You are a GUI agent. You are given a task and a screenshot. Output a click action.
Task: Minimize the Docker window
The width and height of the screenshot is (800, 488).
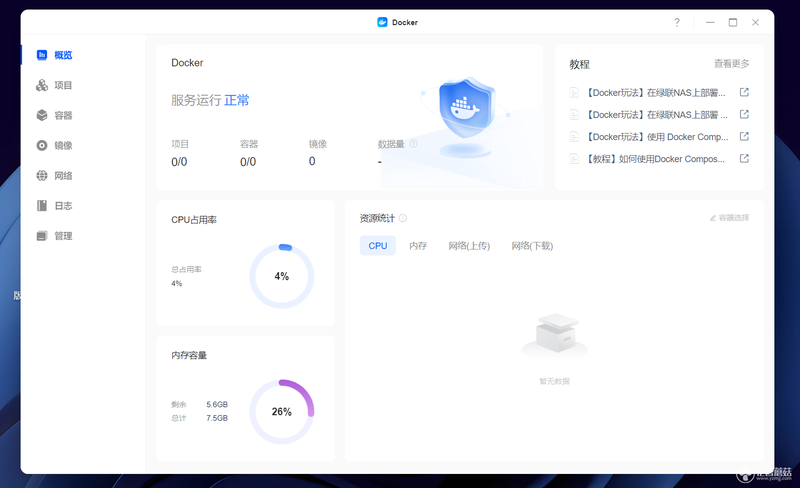tap(710, 22)
